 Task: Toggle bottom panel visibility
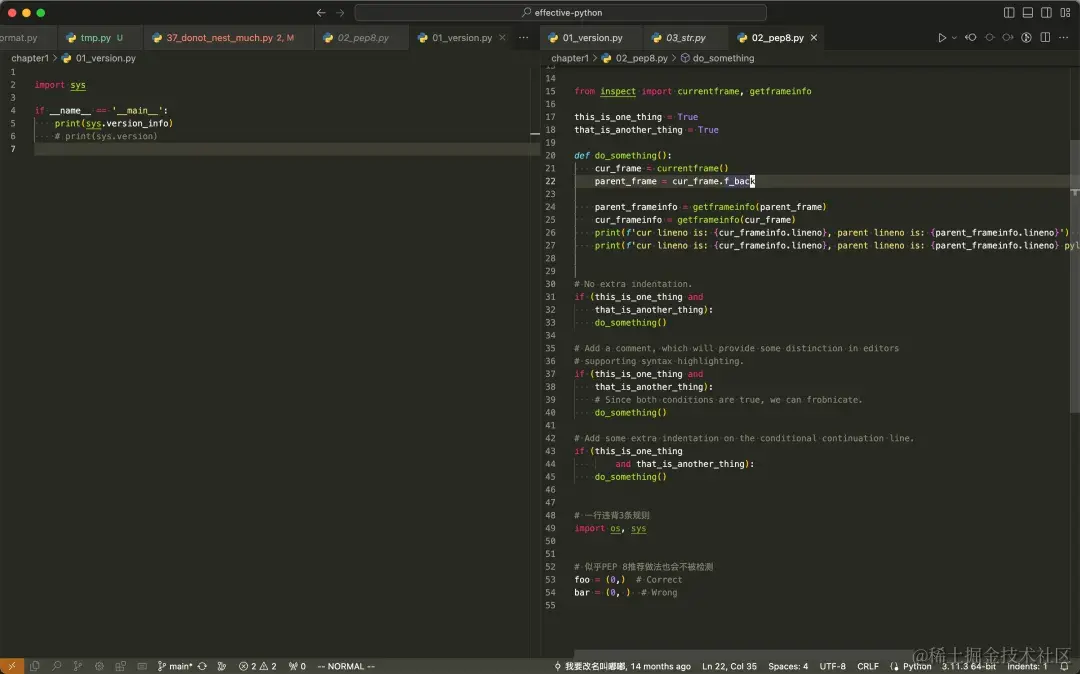point(1028,12)
